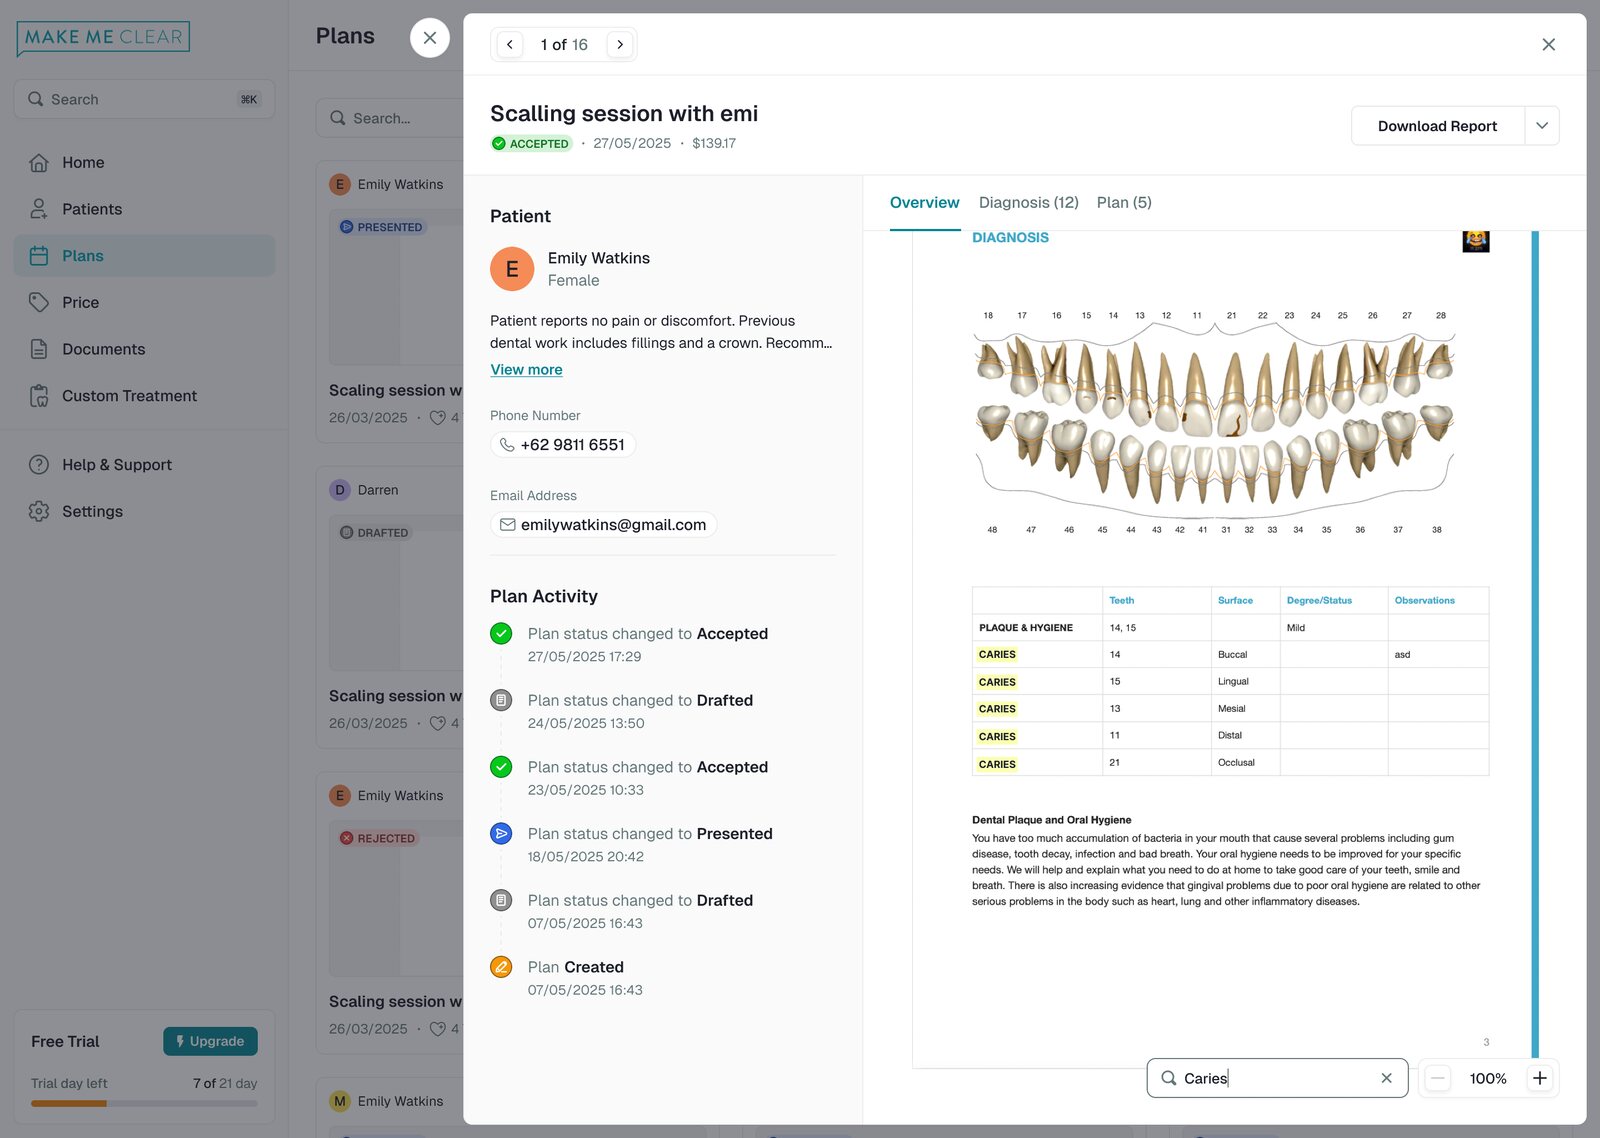Viewport: 1600px width, 1138px height.
Task: Click the PRESENTED badge on background plan card
Action: coord(382,227)
